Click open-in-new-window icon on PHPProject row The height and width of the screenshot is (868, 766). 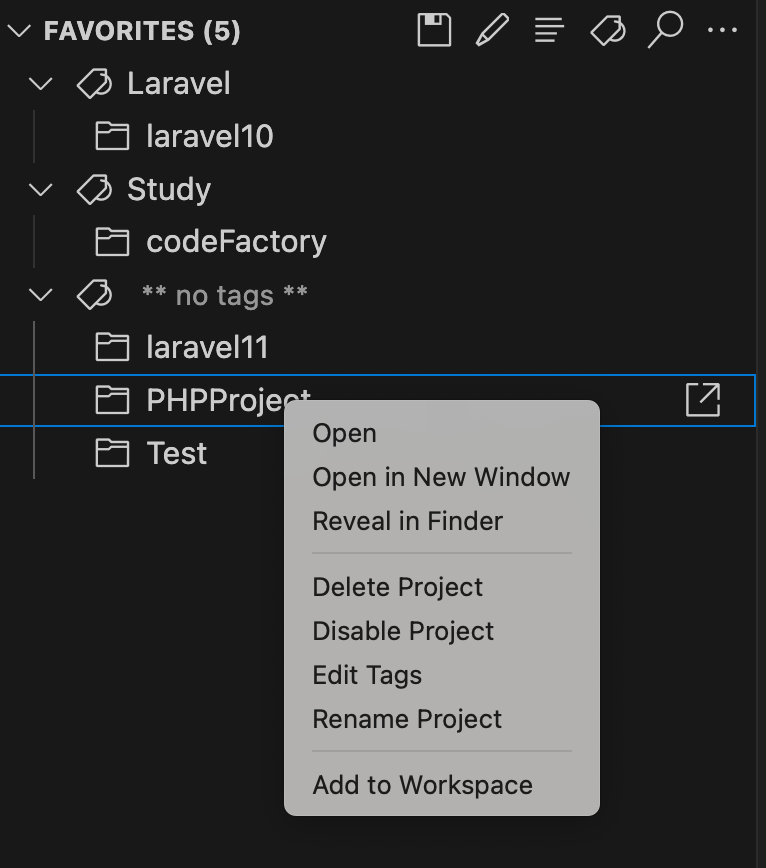click(703, 400)
